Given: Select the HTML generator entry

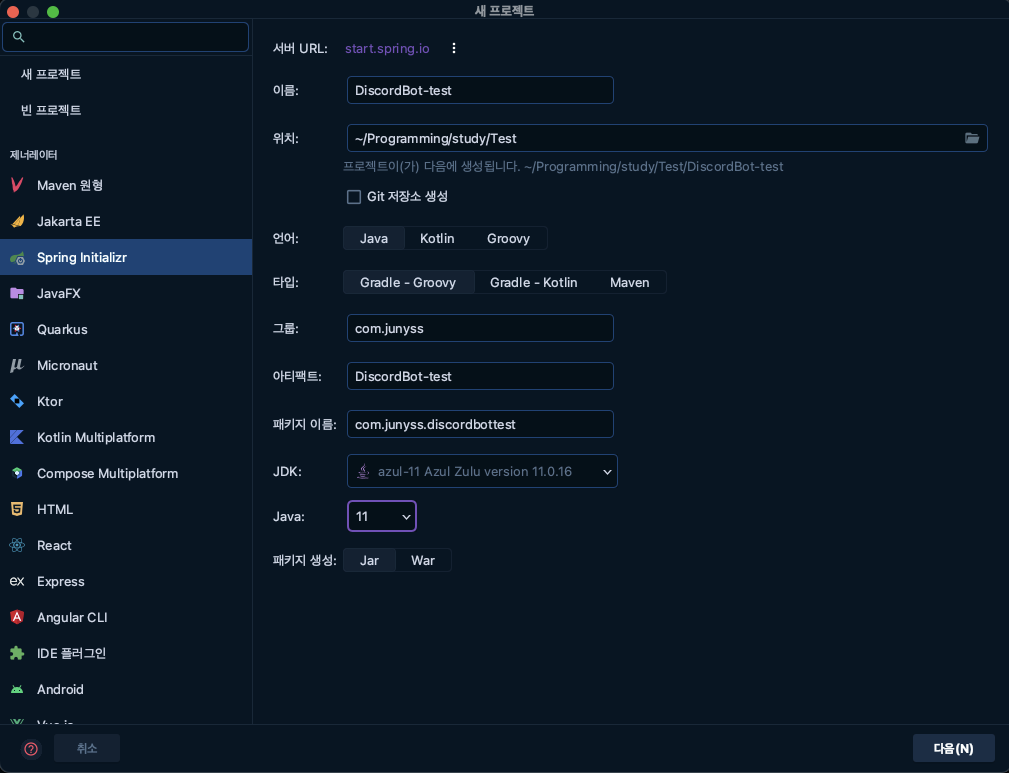Looking at the screenshot, I should (126, 509).
